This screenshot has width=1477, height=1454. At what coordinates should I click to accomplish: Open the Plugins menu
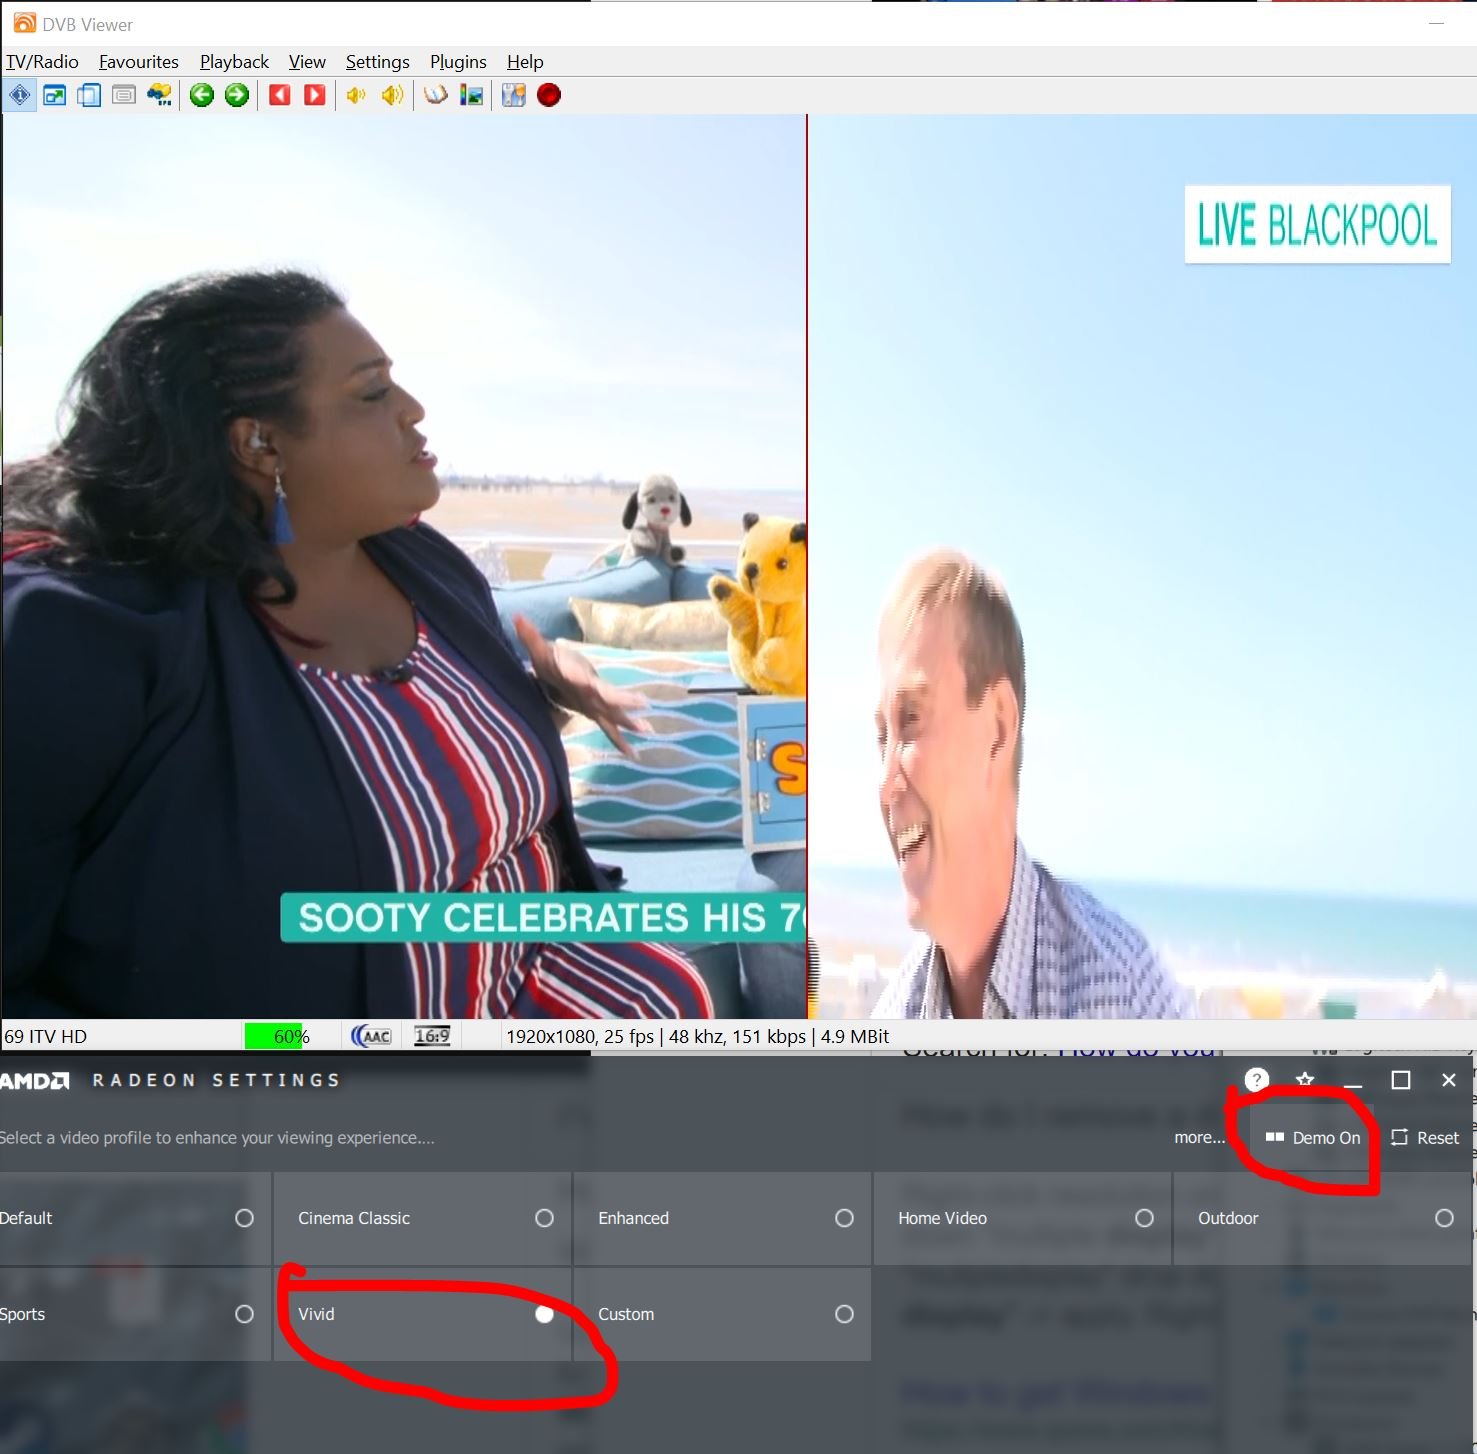coord(458,62)
